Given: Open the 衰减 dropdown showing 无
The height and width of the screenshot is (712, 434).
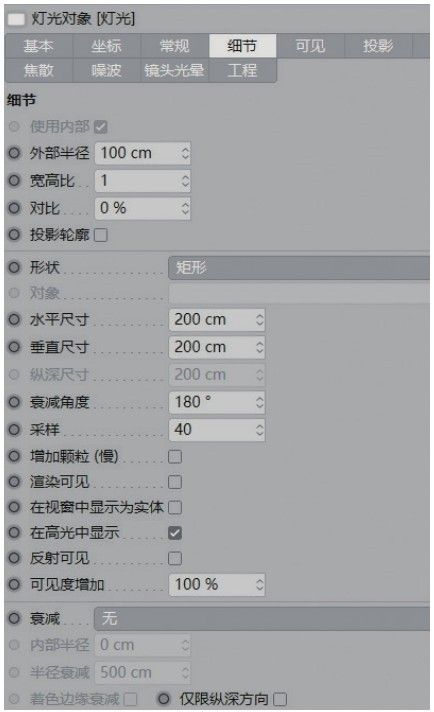Looking at the screenshot, I should click(x=261, y=618).
